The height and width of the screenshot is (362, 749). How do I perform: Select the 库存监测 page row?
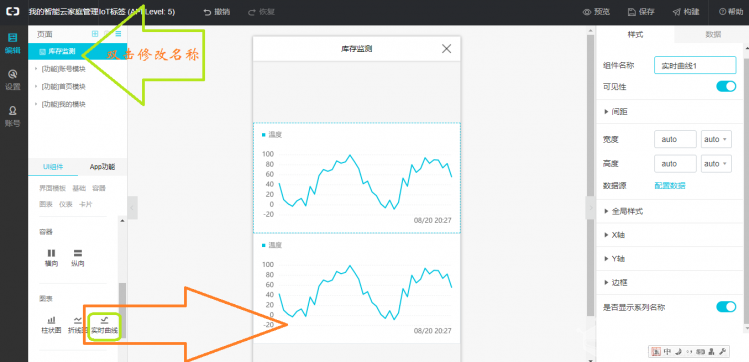coord(77,51)
